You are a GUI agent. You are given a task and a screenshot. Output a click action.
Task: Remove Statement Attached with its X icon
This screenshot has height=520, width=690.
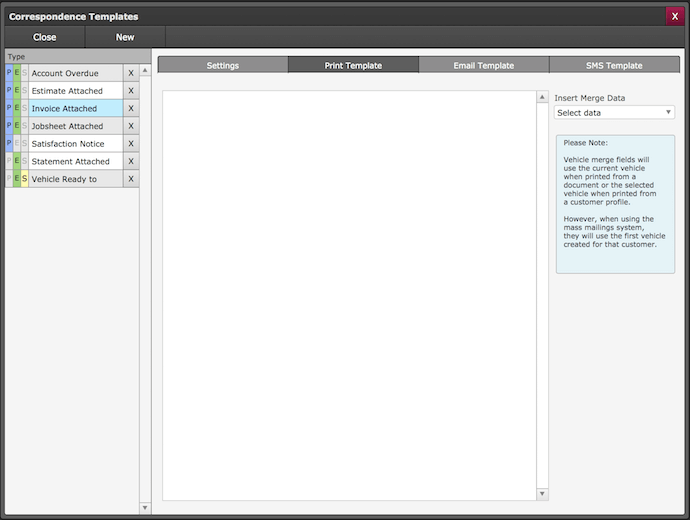(130, 161)
